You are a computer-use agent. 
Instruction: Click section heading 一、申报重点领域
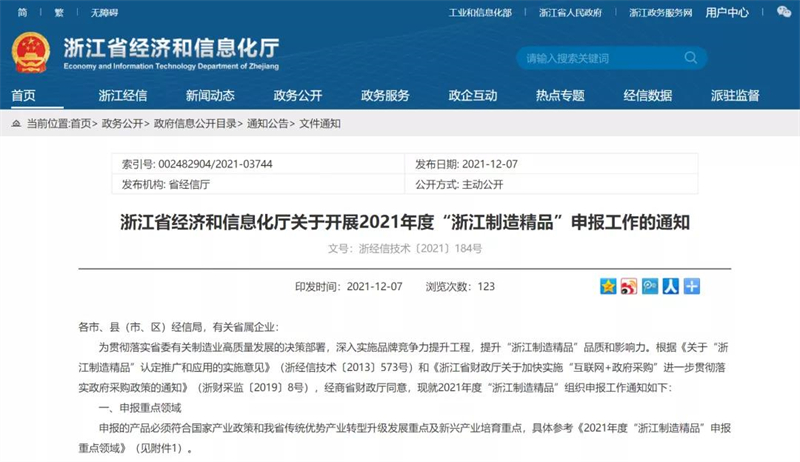[x=140, y=408]
